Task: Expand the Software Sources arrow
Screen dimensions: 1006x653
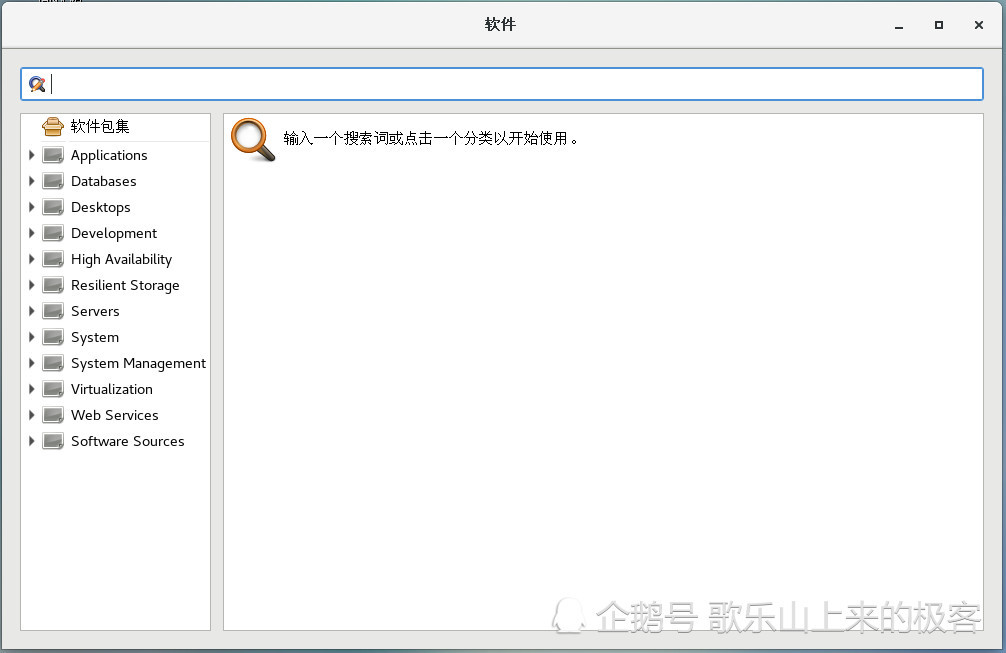Action: point(31,441)
